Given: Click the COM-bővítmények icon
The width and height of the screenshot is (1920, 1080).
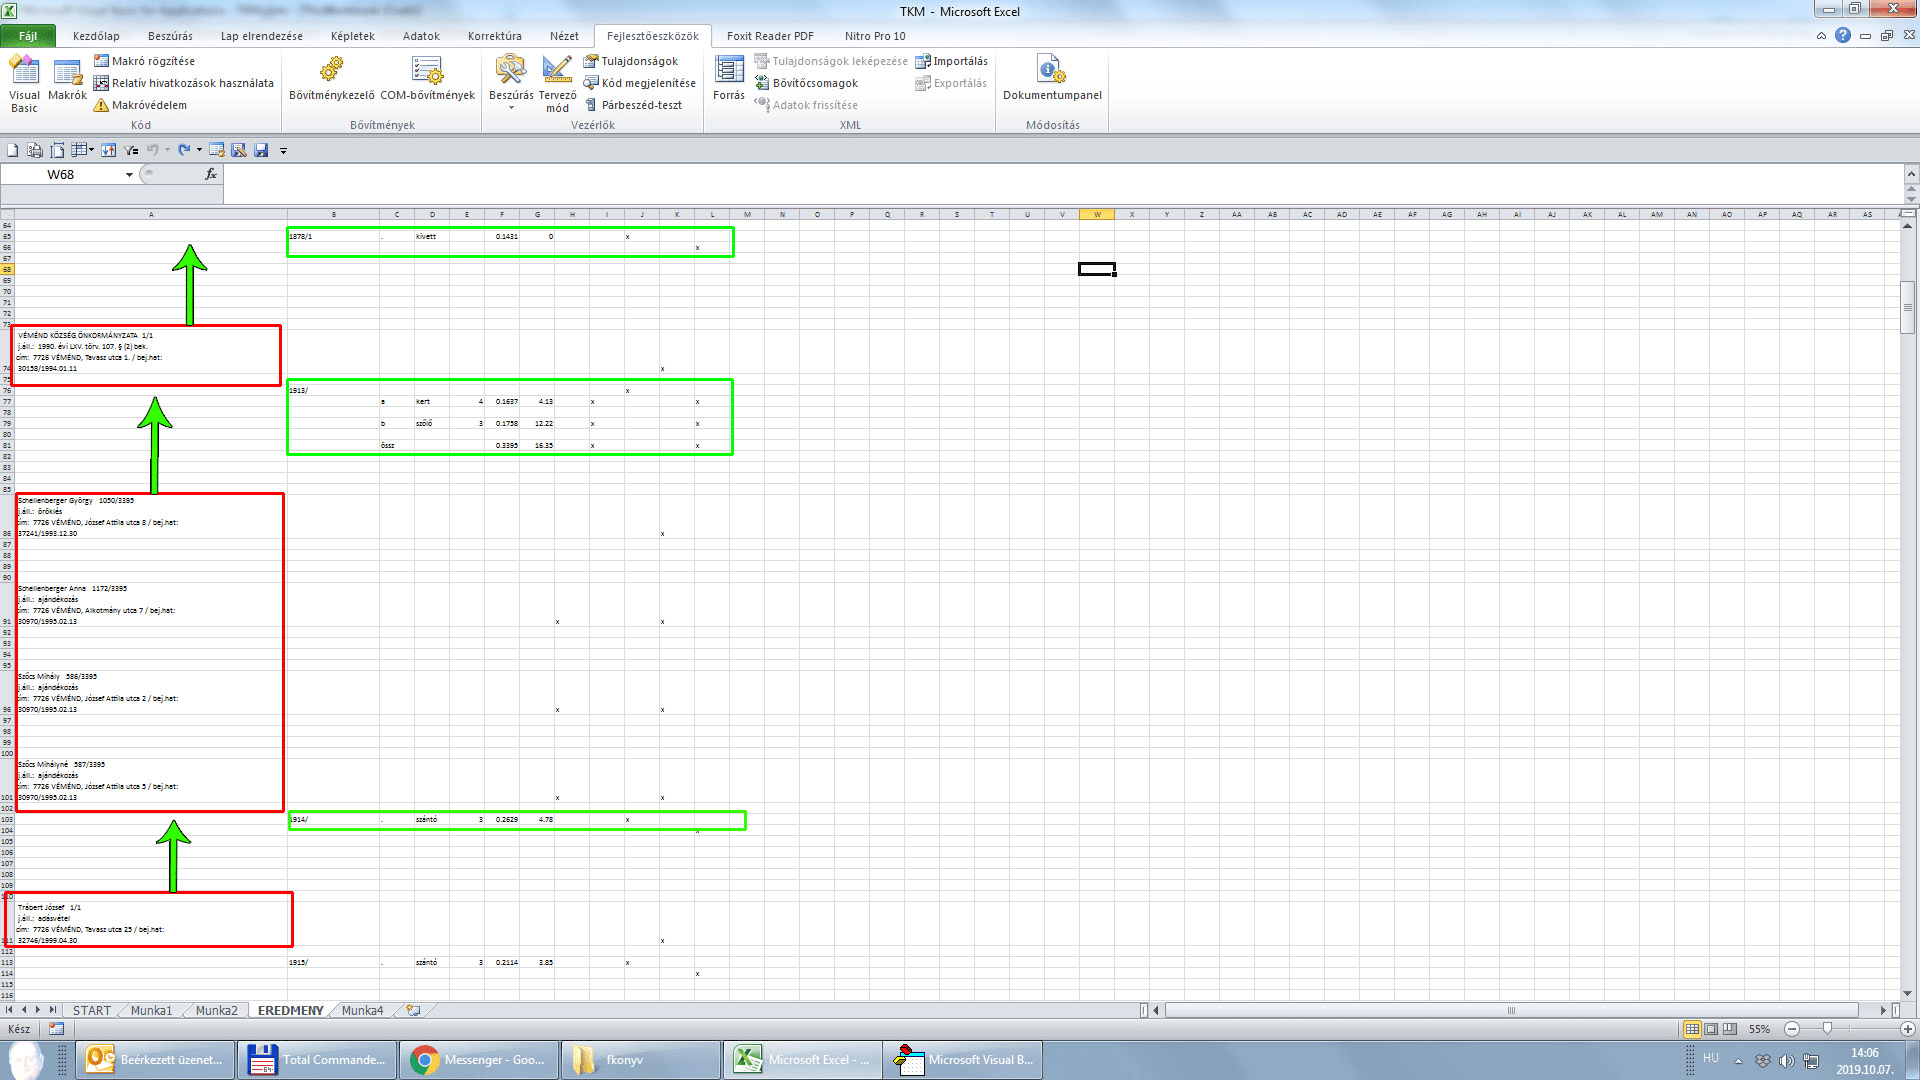Looking at the screenshot, I should (427, 83).
